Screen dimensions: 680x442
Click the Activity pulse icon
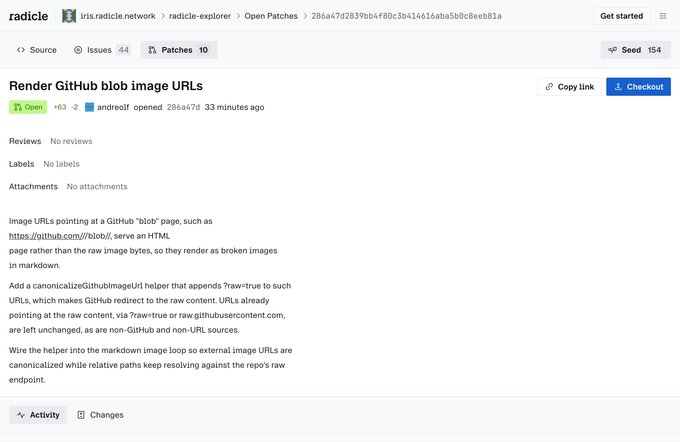[21, 415]
